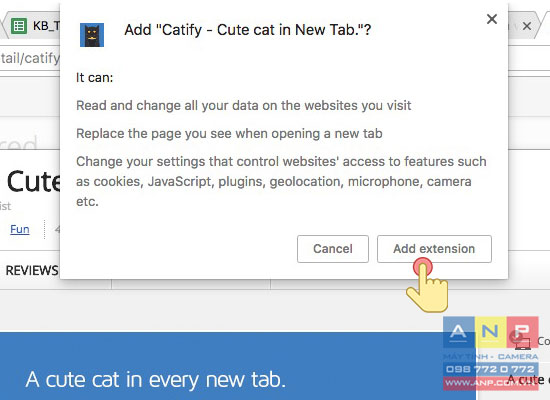
Task: Click the large 'Cute' extension title text
Action: pos(33,182)
